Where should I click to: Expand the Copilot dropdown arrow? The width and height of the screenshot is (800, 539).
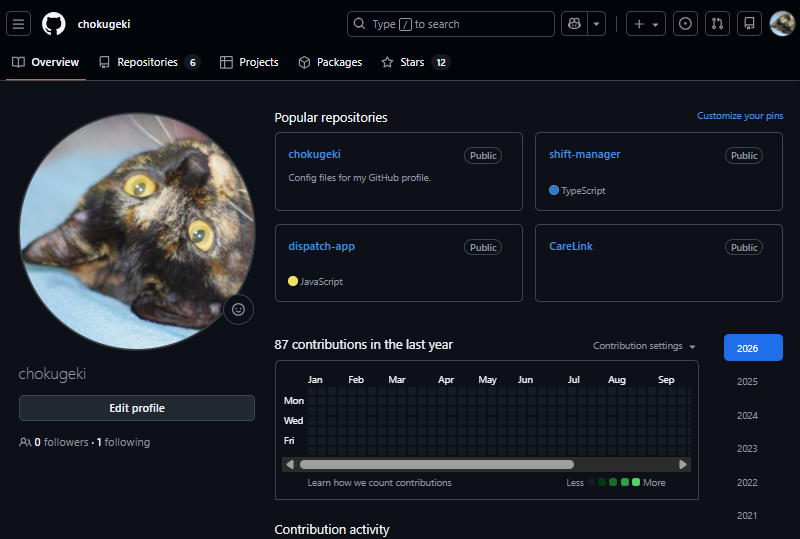coord(597,24)
